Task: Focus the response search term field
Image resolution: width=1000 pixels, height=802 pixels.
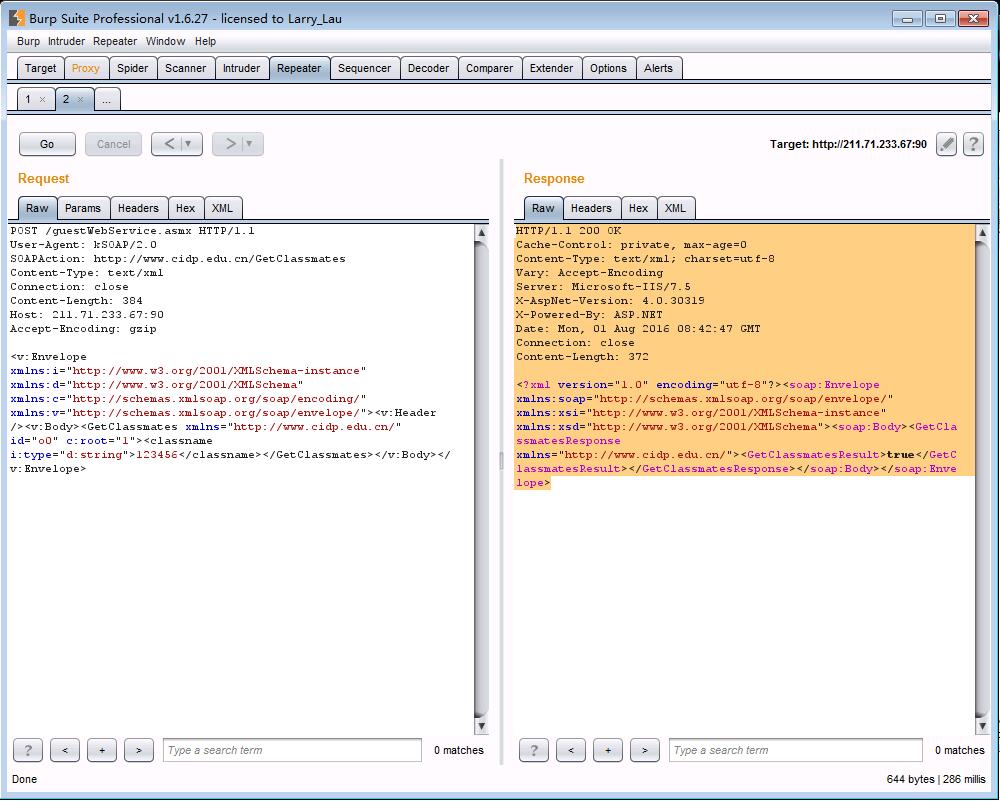Action: coord(795,750)
